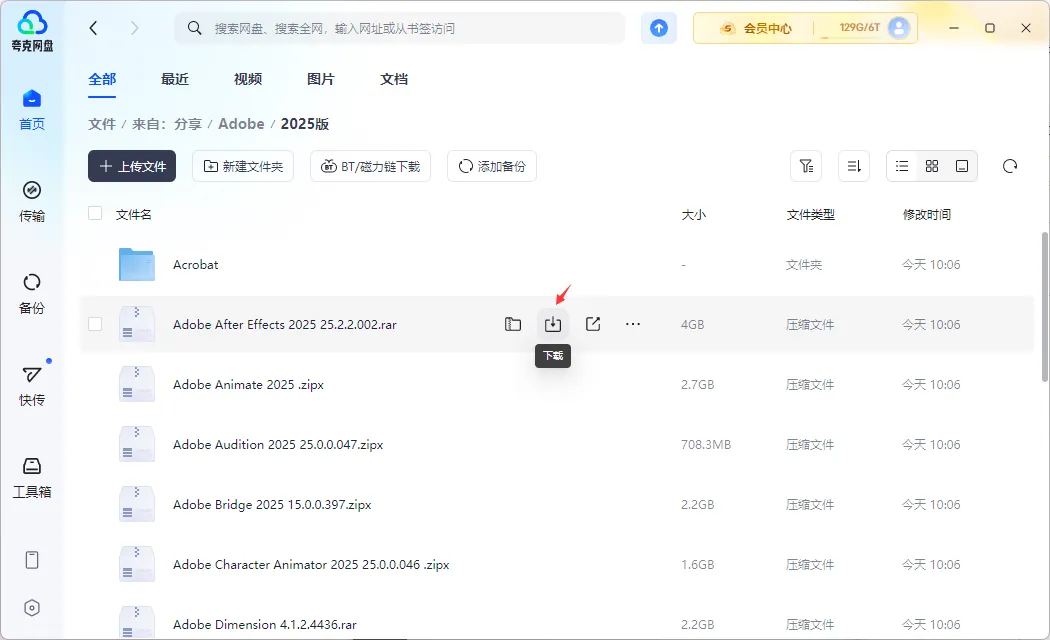Select the 图片 tab
The height and width of the screenshot is (640, 1050).
(321, 79)
